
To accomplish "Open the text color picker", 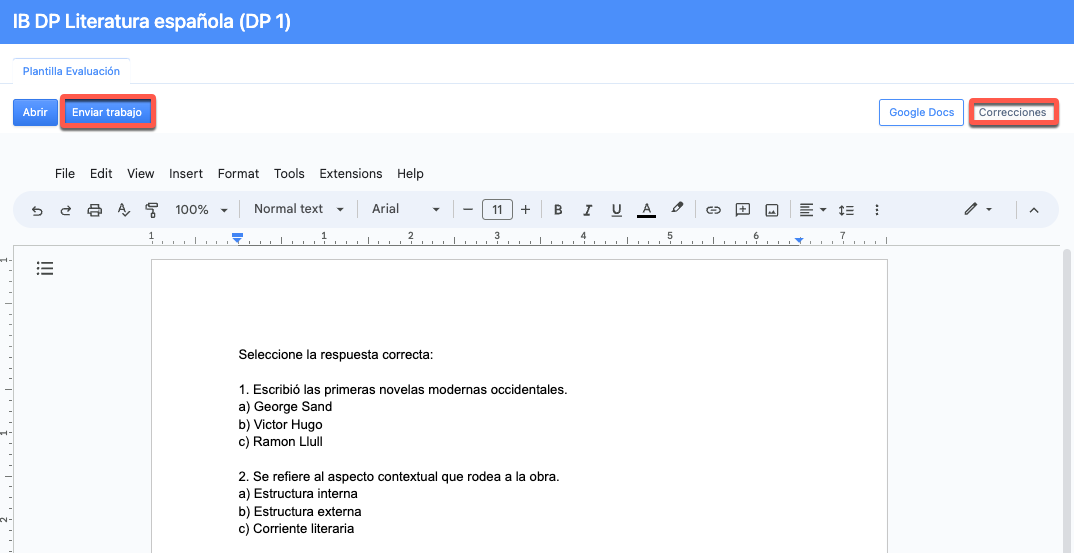I will [x=647, y=210].
